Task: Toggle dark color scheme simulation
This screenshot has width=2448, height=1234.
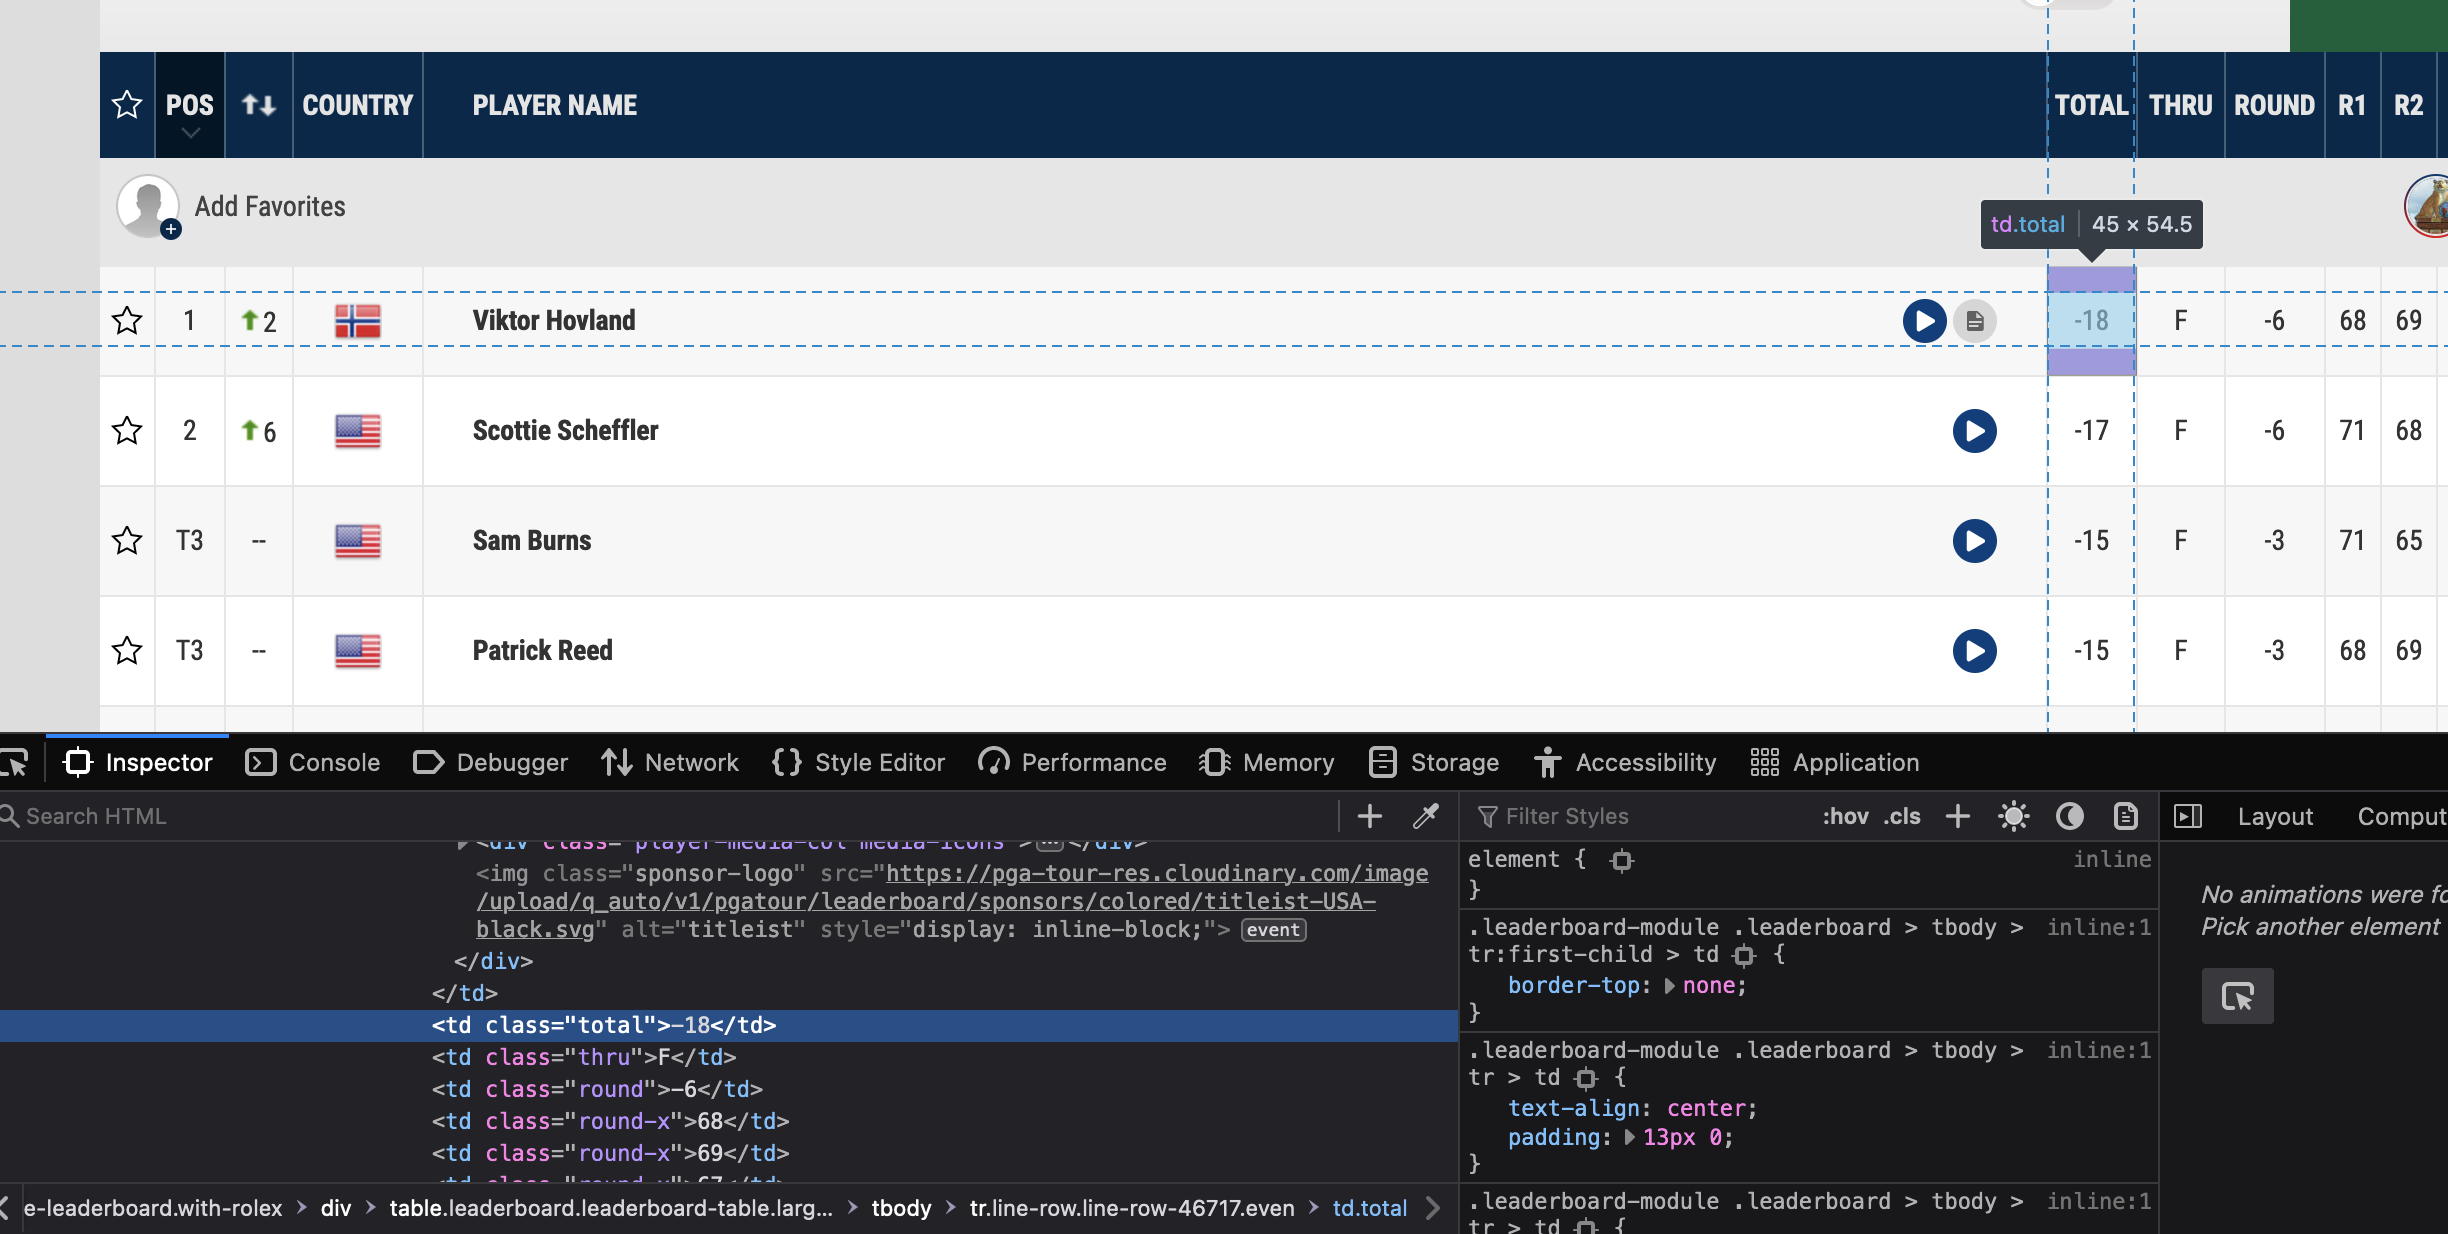Action: coord(2070,817)
